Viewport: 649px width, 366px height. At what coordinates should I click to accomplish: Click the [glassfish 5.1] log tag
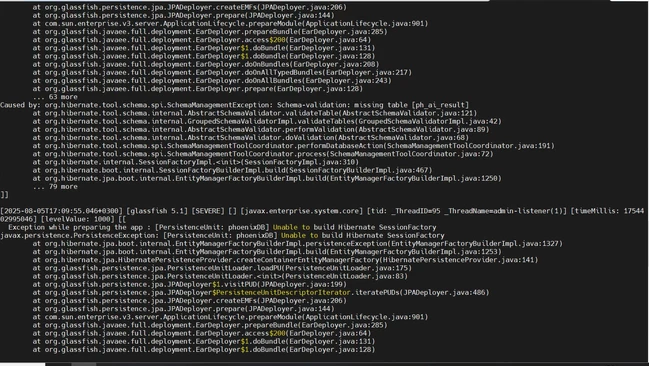pos(157,211)
